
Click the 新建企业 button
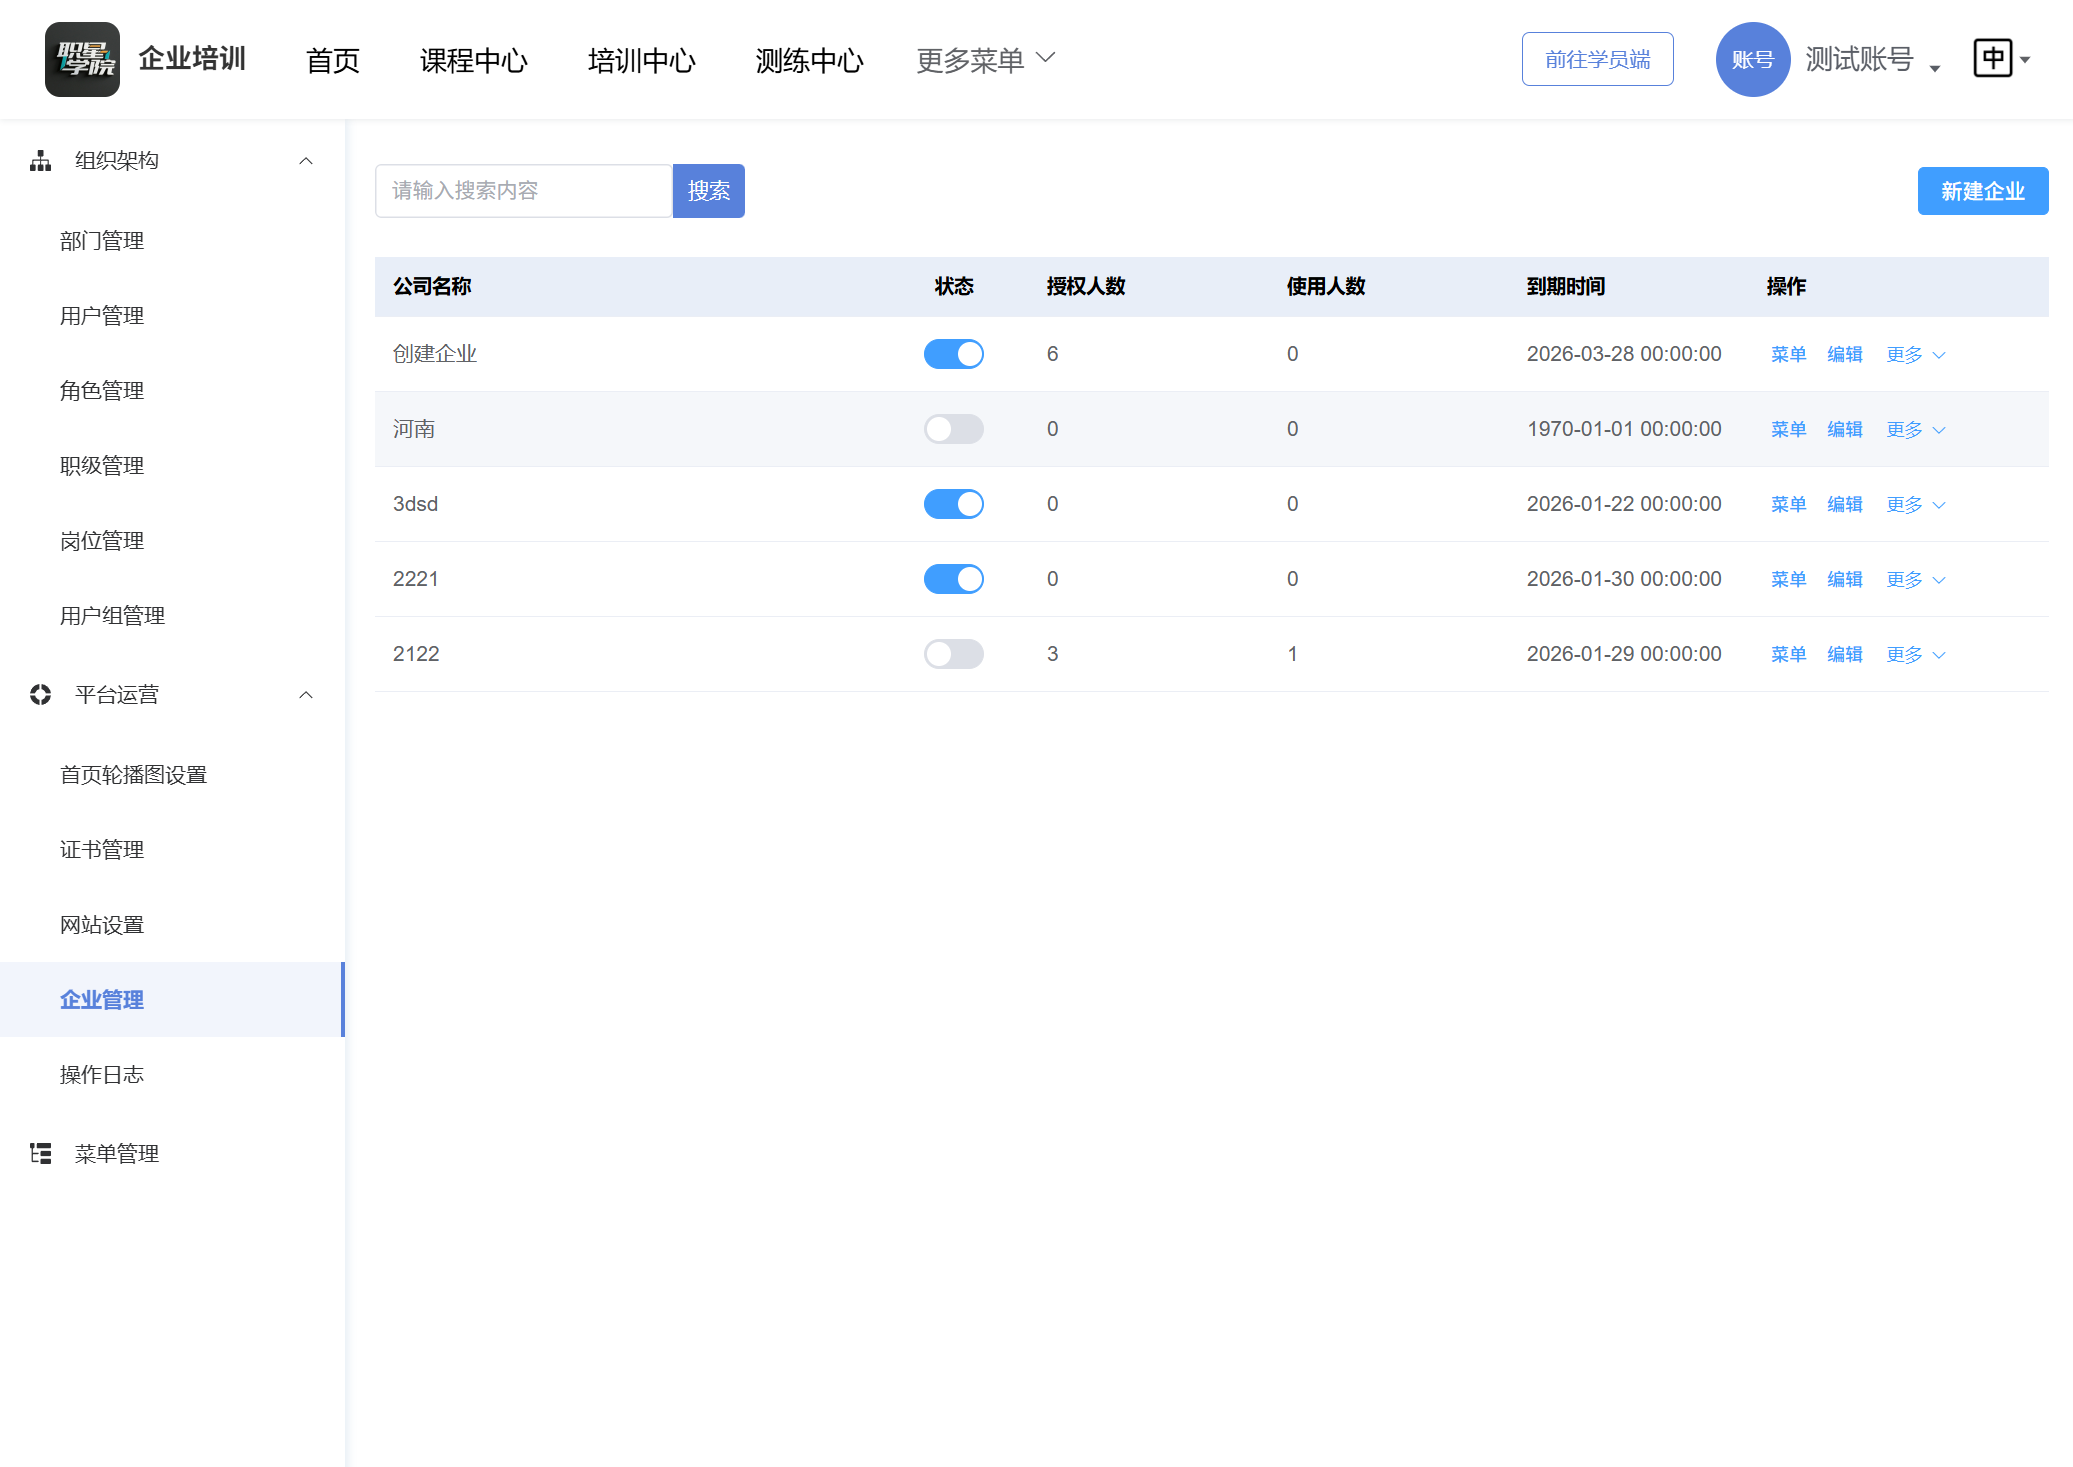1982,191
